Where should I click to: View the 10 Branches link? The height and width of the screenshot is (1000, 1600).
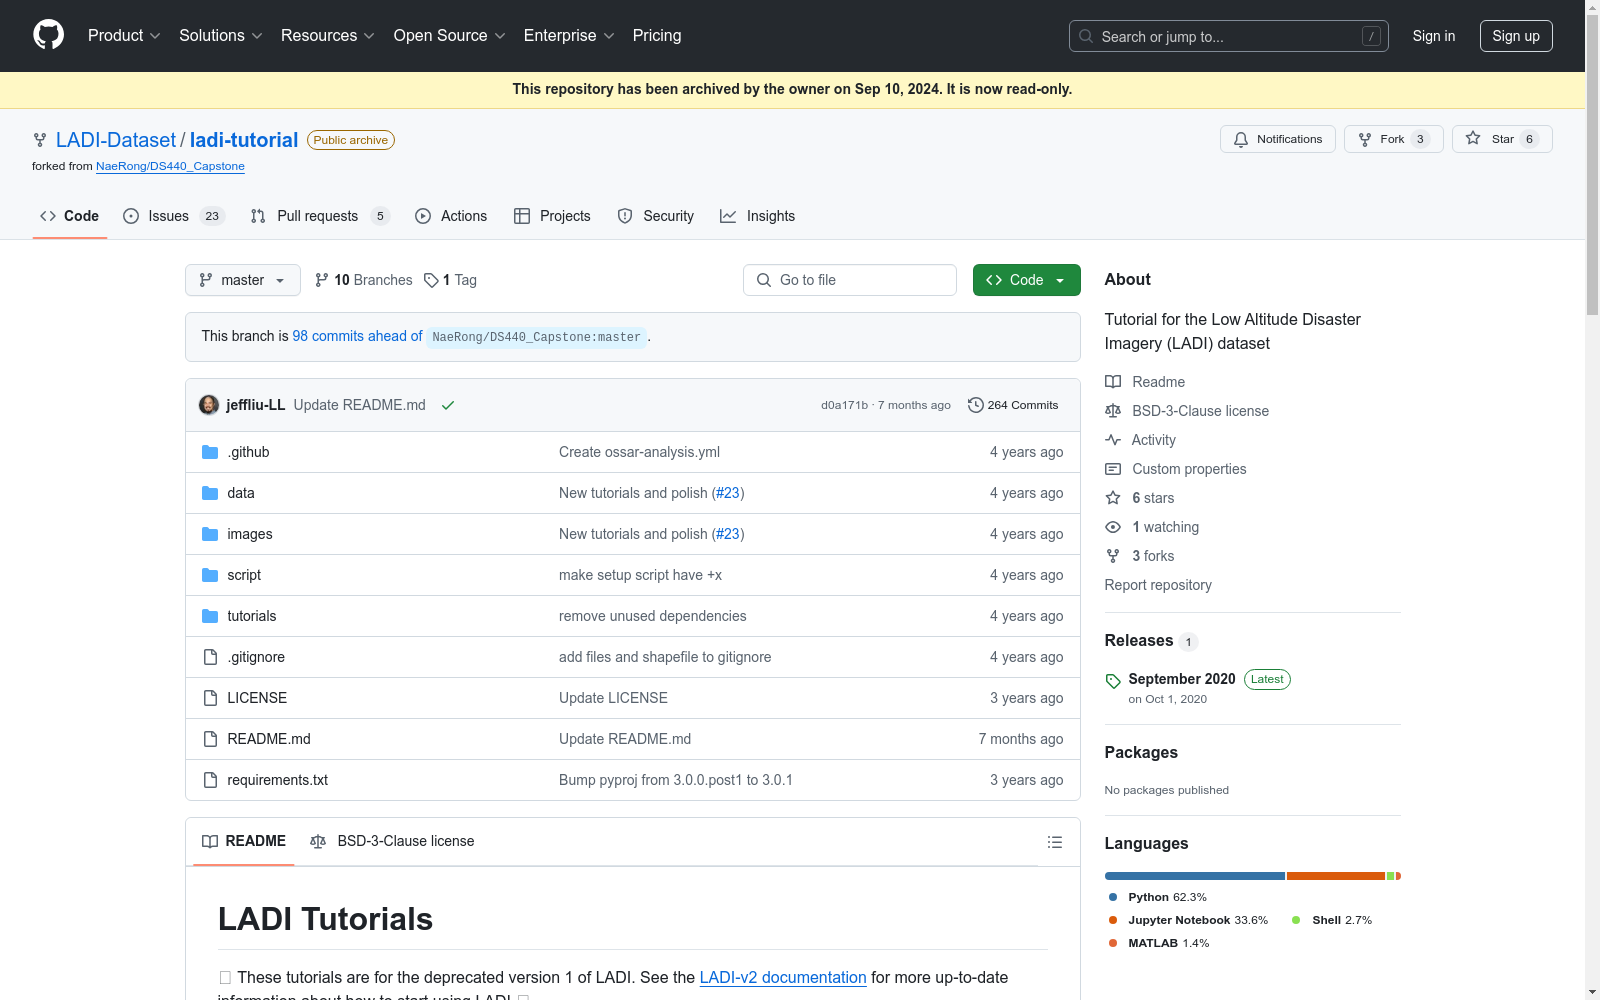[363, 280]
